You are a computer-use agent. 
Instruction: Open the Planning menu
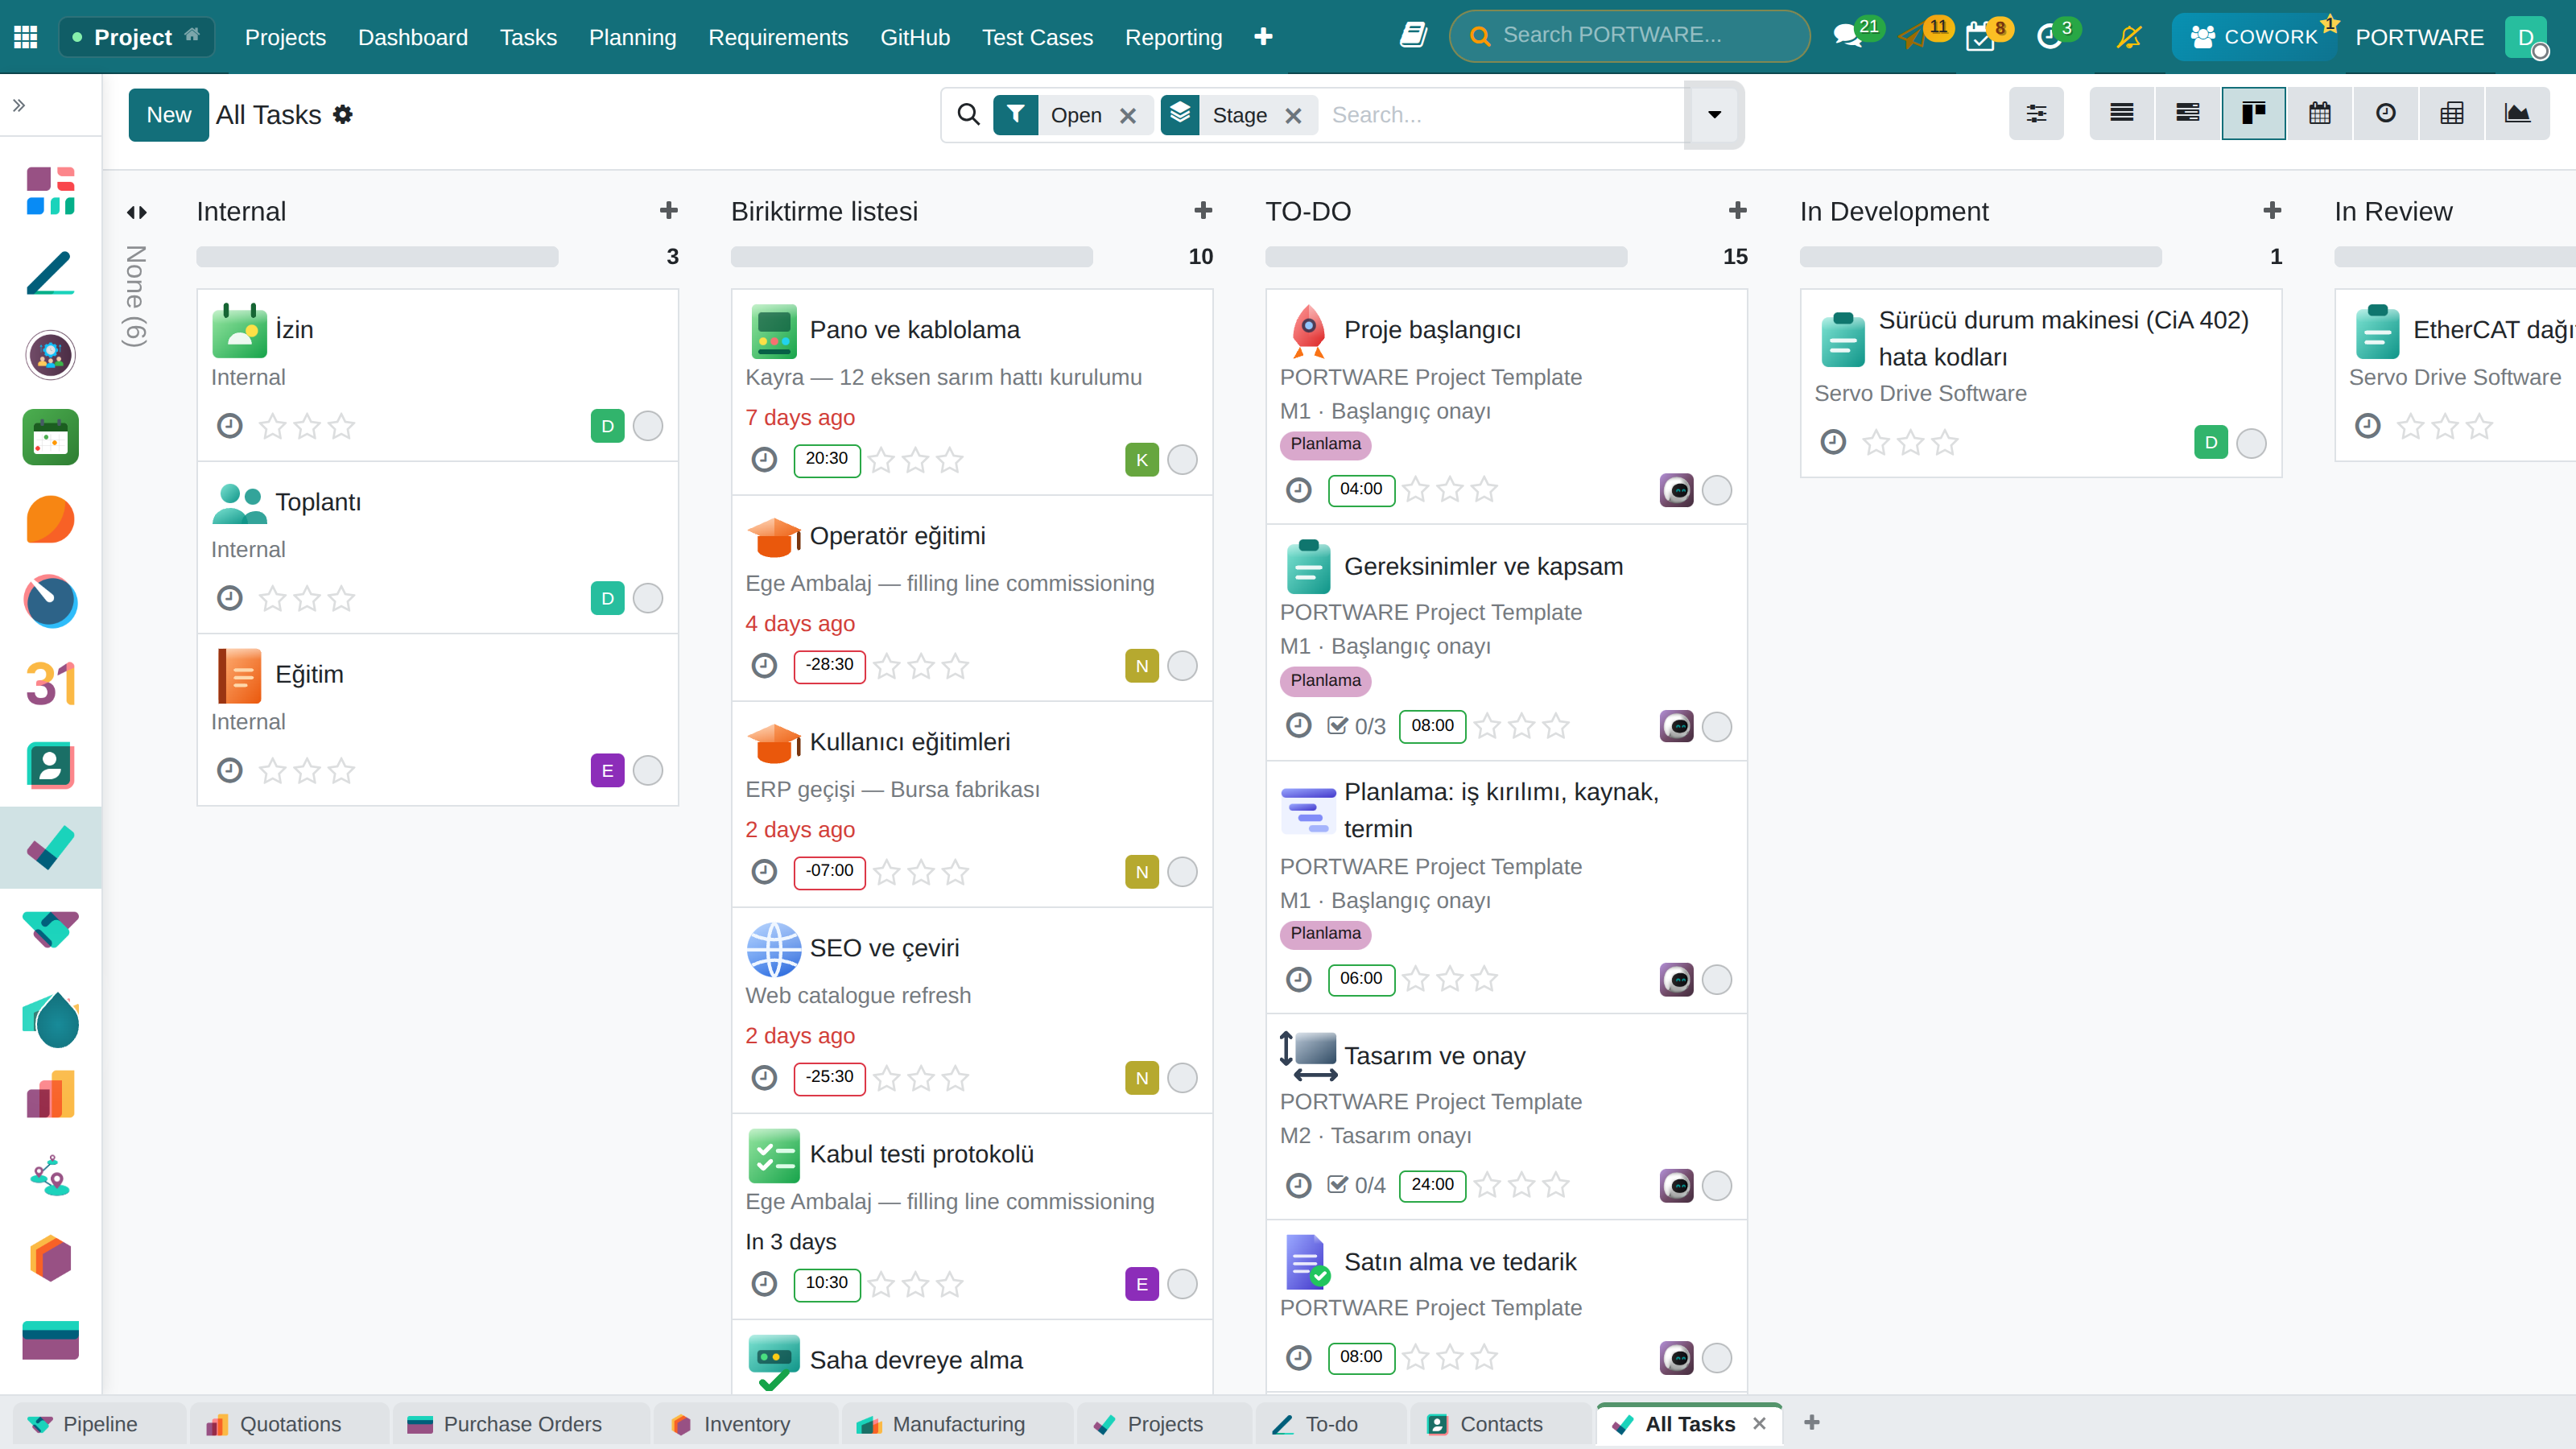point(632,37)
